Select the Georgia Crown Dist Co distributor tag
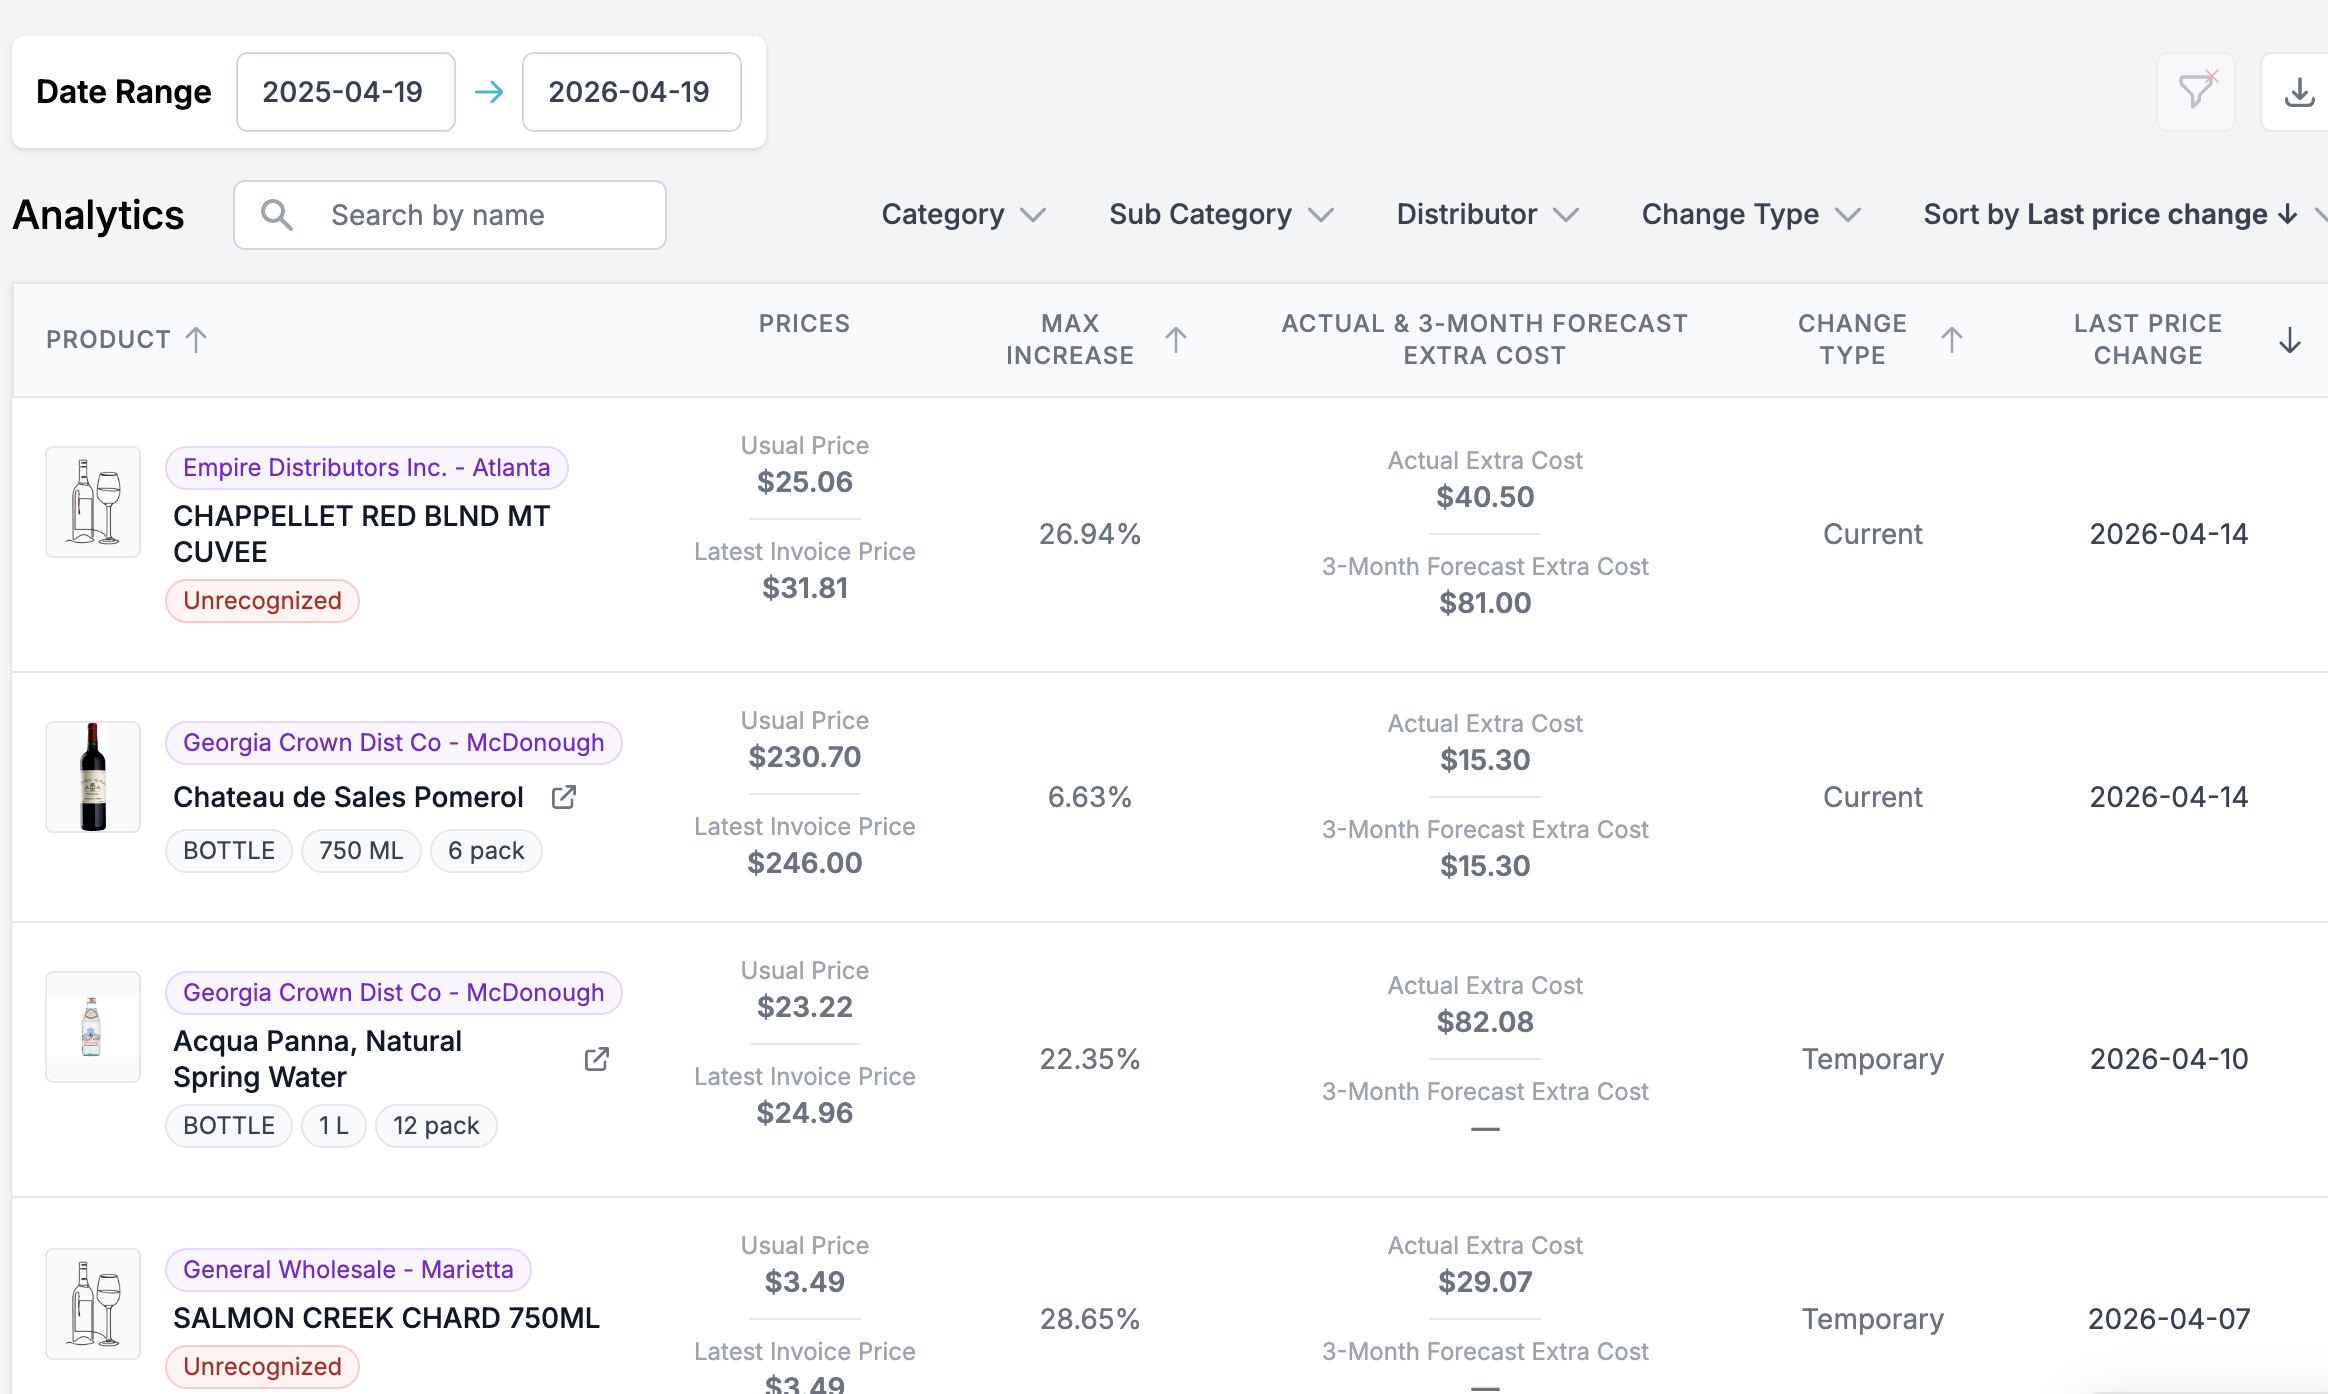Screen dimensions: 2328x1394 coord(393,742)
